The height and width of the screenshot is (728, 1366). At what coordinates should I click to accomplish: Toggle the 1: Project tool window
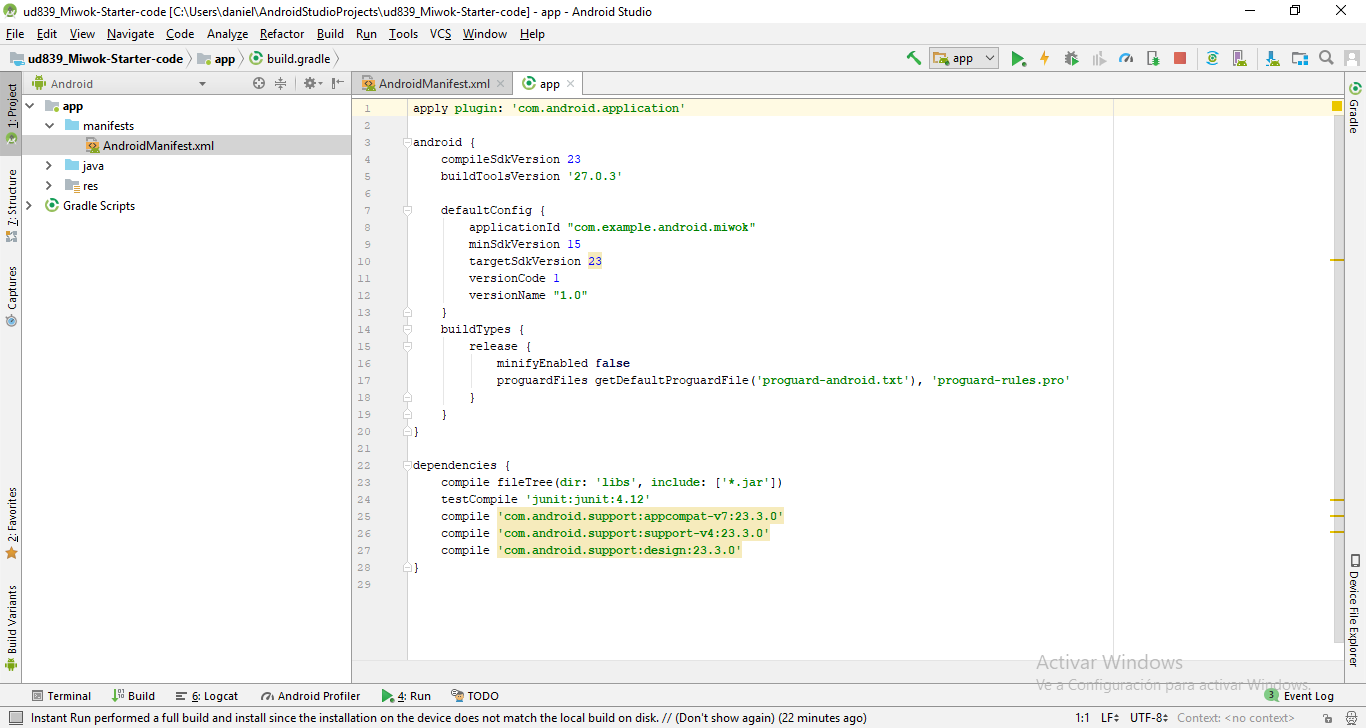pos(12,114)
